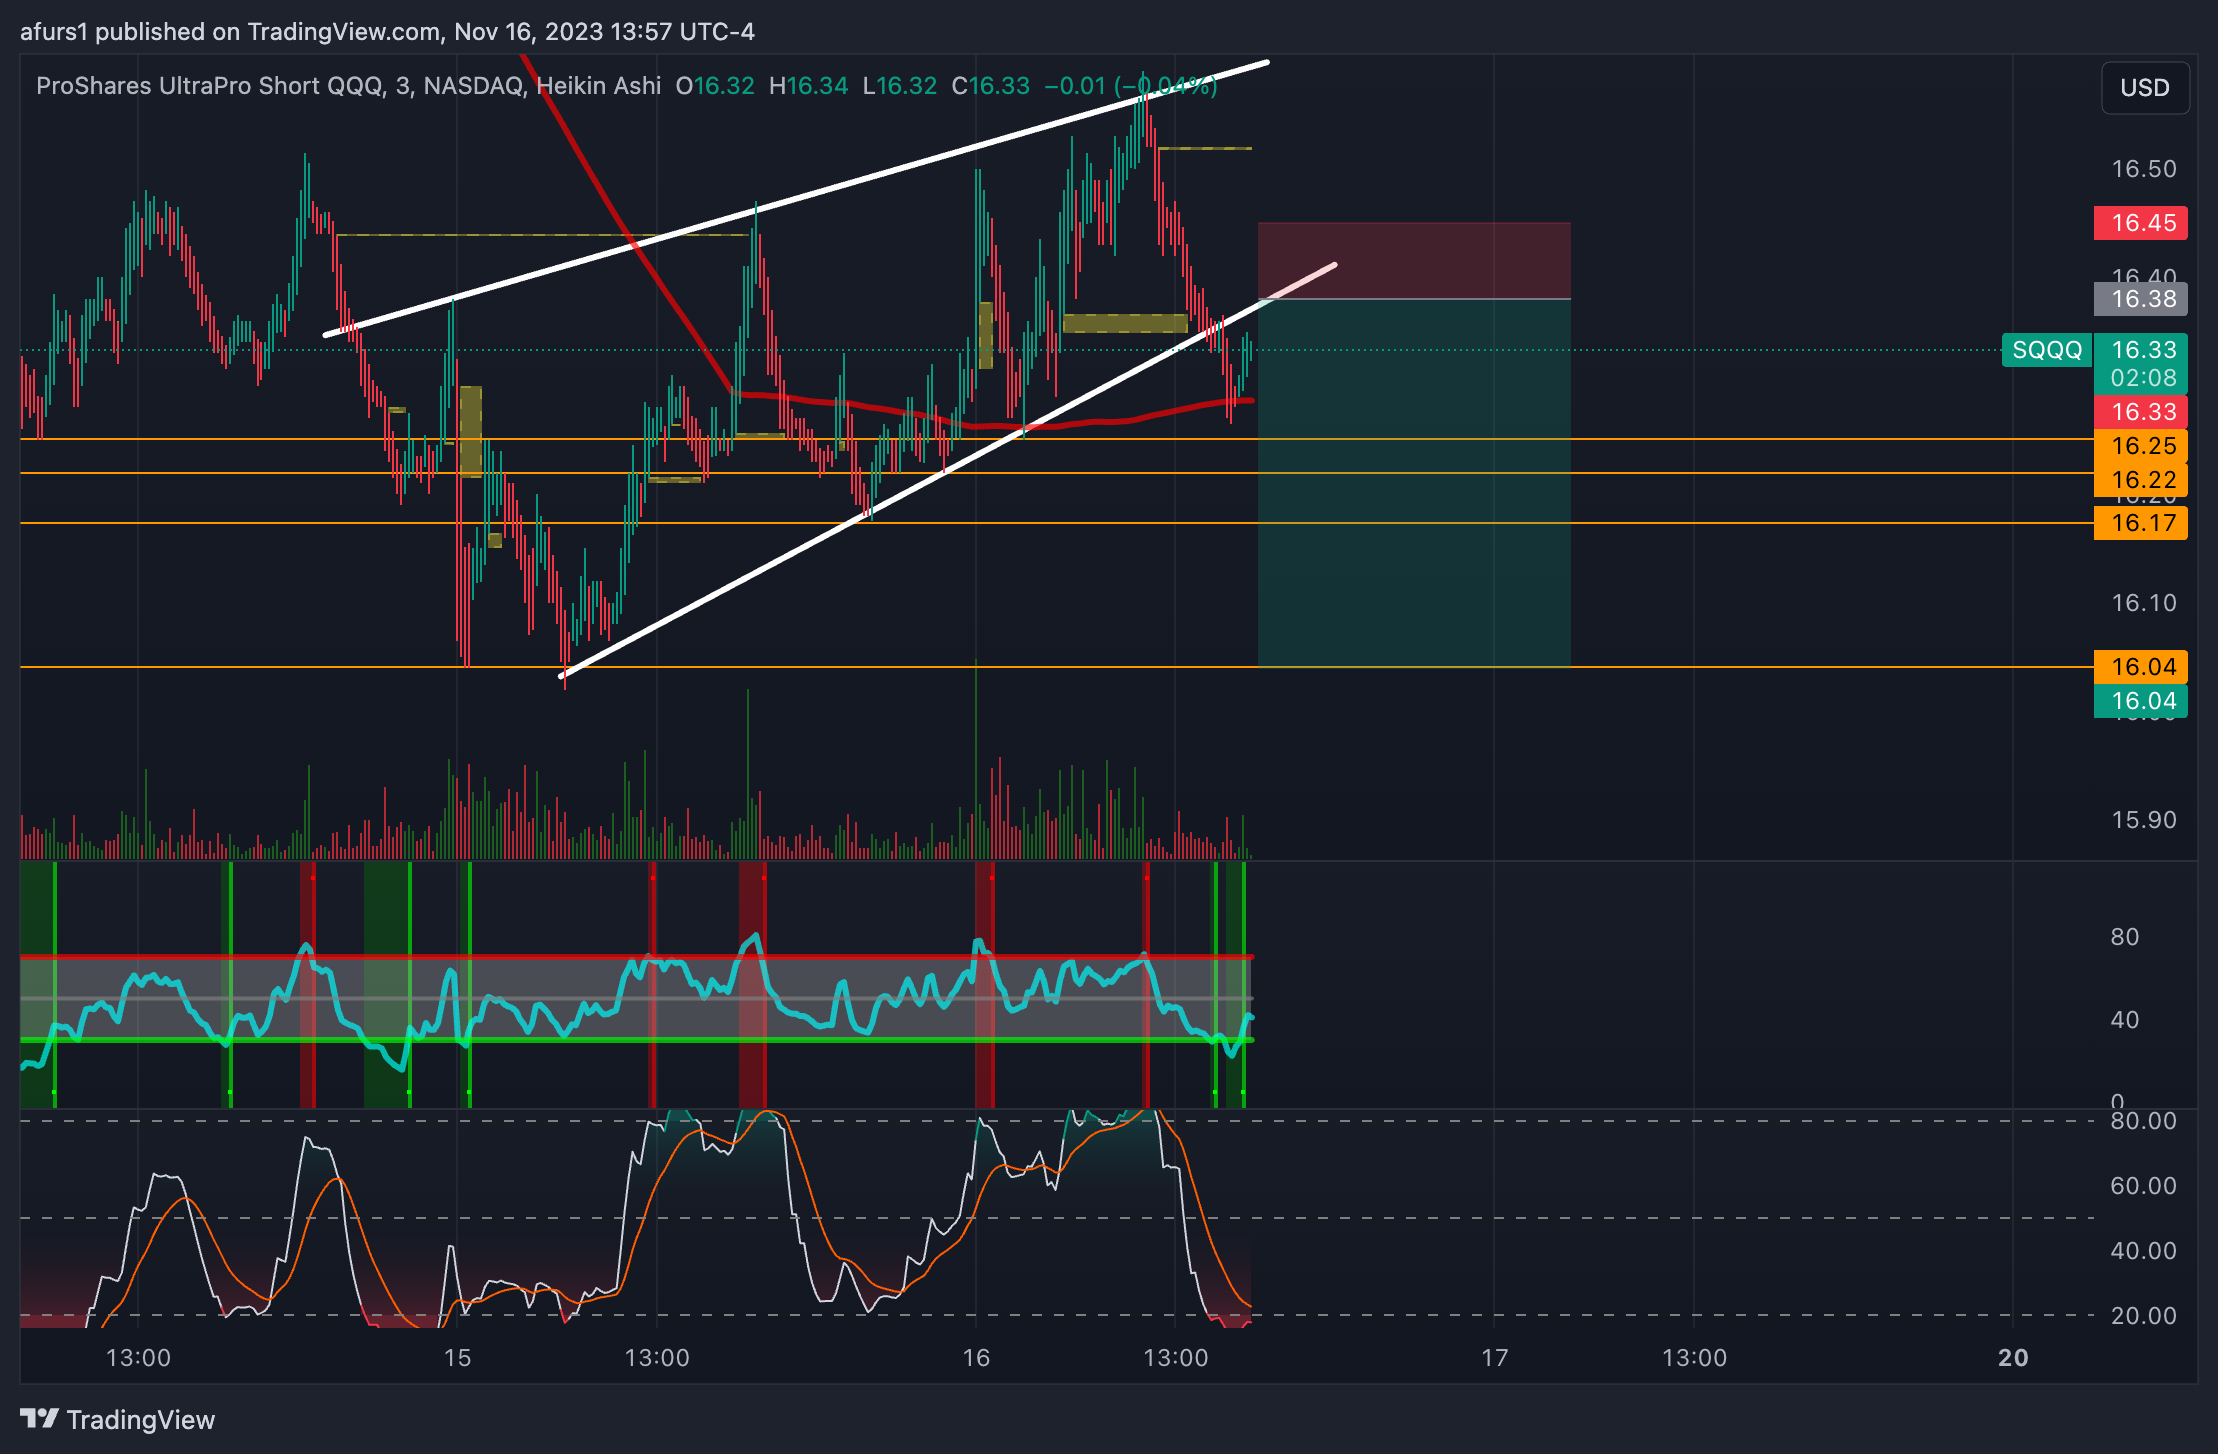The image size is (2218, 1454).
Task: Click the O16.32 open value in legend
Action: click(715, 86)
